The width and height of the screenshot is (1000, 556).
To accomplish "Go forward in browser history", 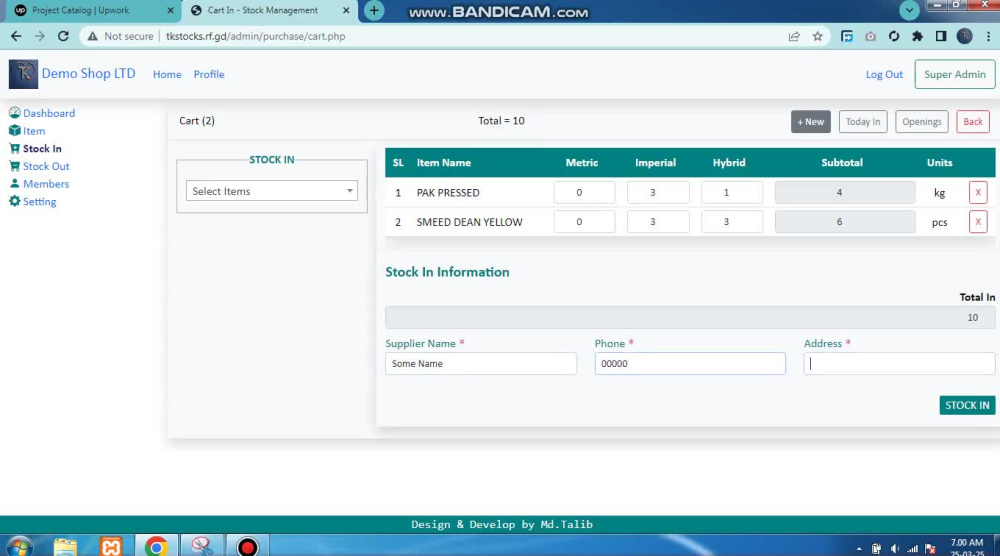I will click(x=40, y=36).
